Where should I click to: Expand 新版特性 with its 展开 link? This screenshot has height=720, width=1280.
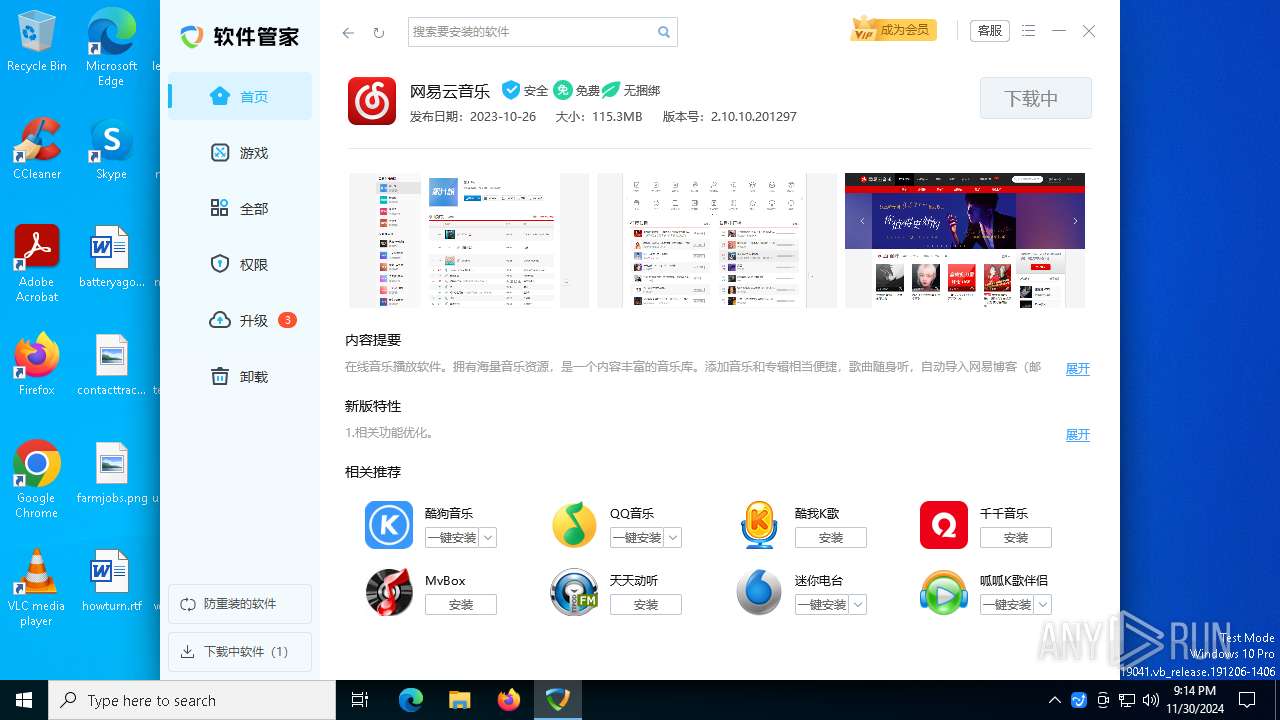tap(1077, 435)
